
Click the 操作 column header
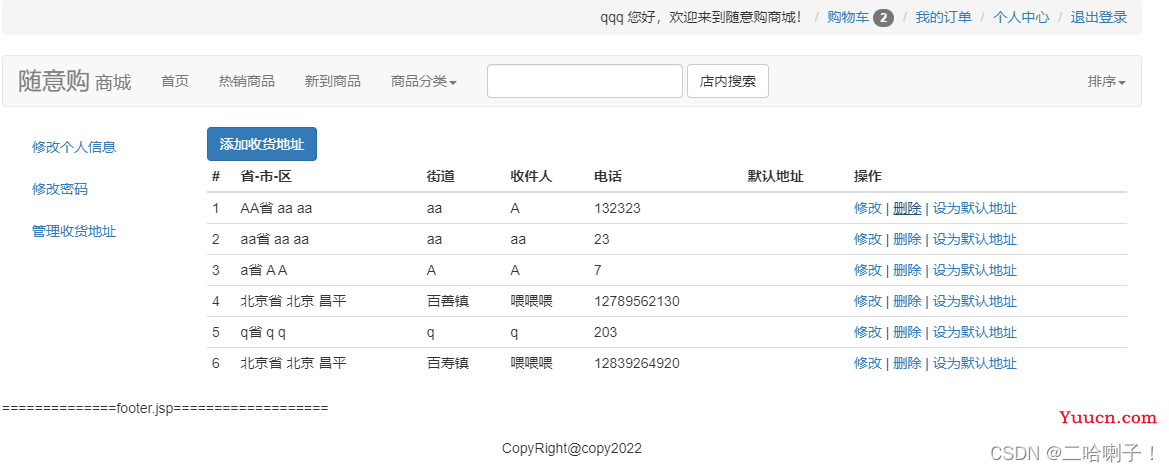(868, 177)
